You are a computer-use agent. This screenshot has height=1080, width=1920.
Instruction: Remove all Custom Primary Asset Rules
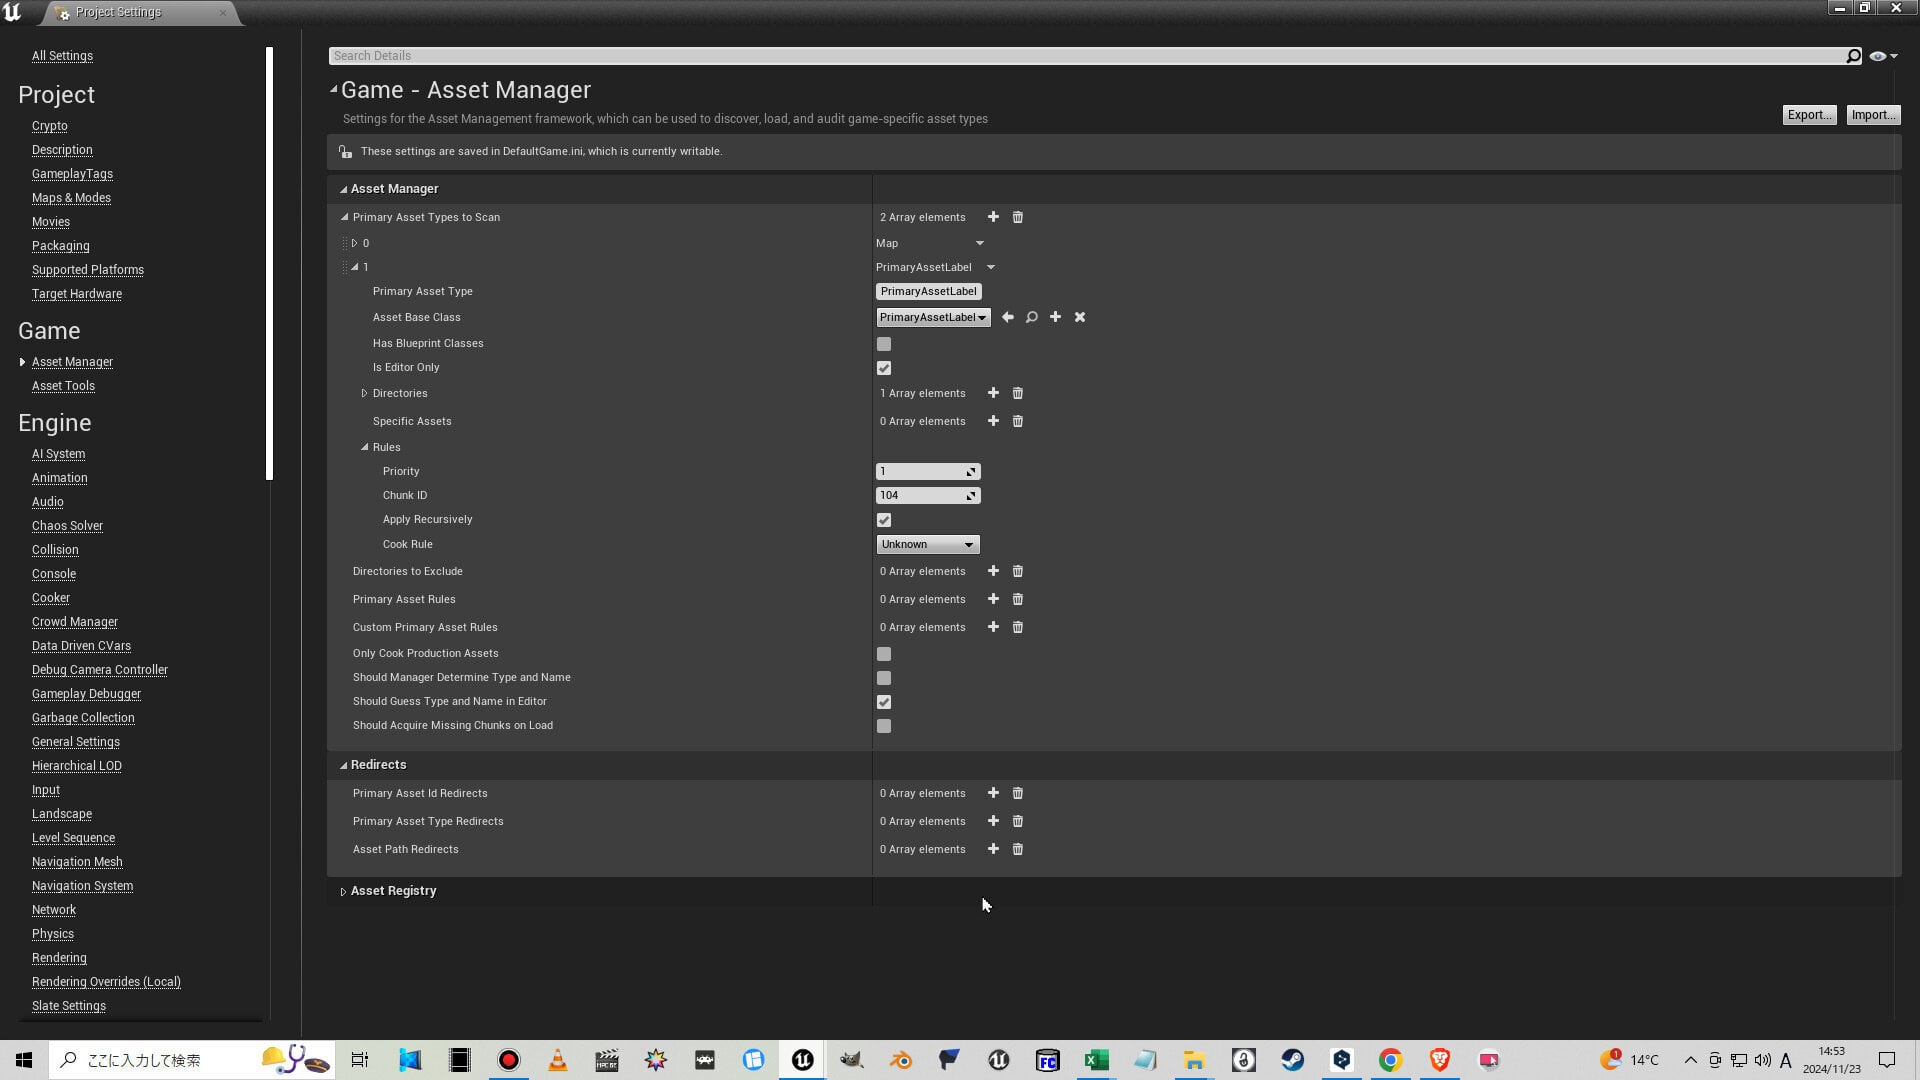tap(1018, 627)
